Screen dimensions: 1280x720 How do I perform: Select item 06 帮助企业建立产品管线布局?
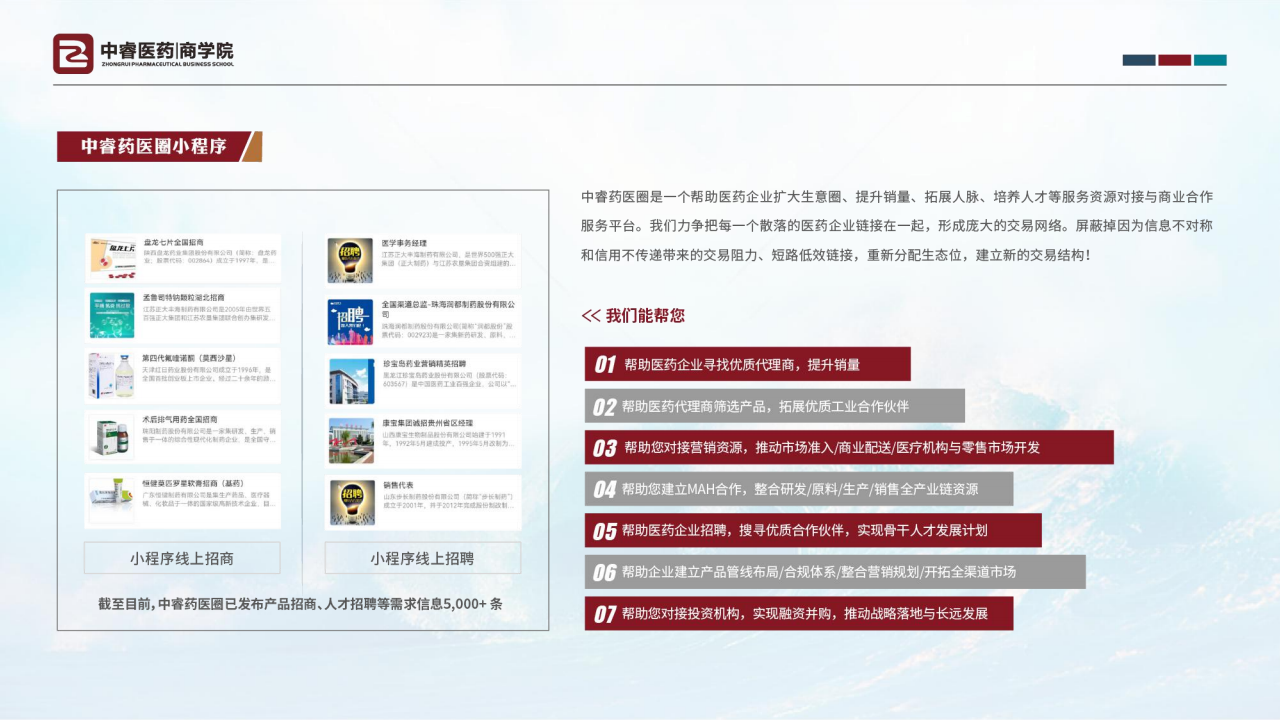coord(835,572)
